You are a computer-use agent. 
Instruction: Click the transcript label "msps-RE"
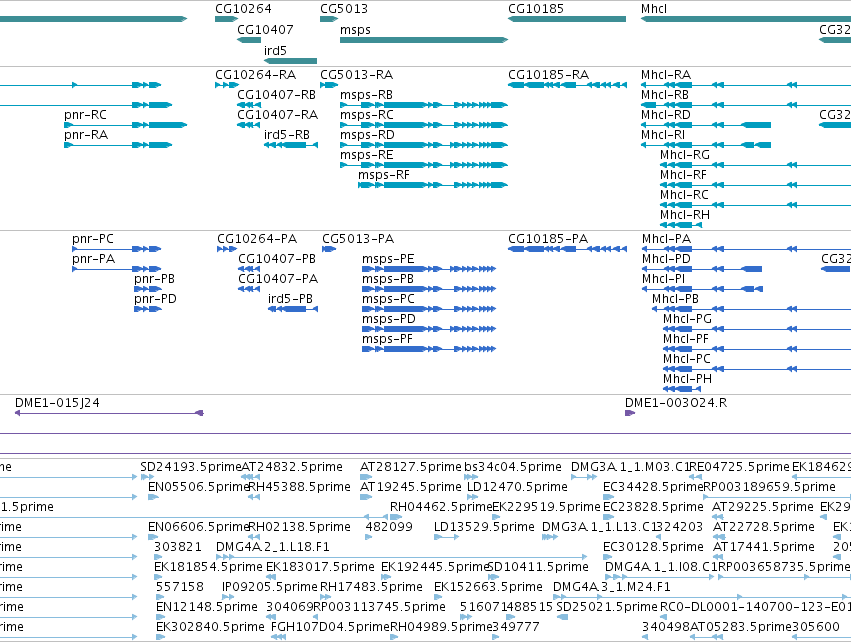click(x=366, y=155)
